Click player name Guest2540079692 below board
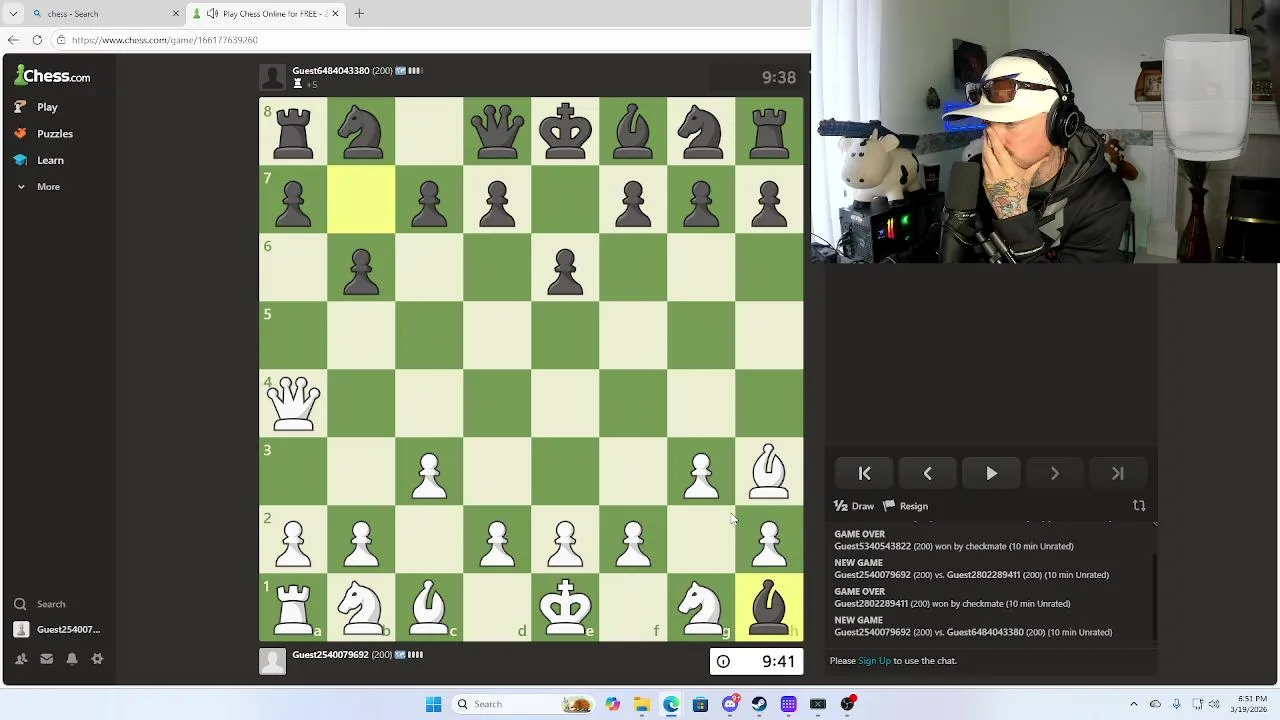The width and height of the screenshot is (1280, 720). (330, 655)
